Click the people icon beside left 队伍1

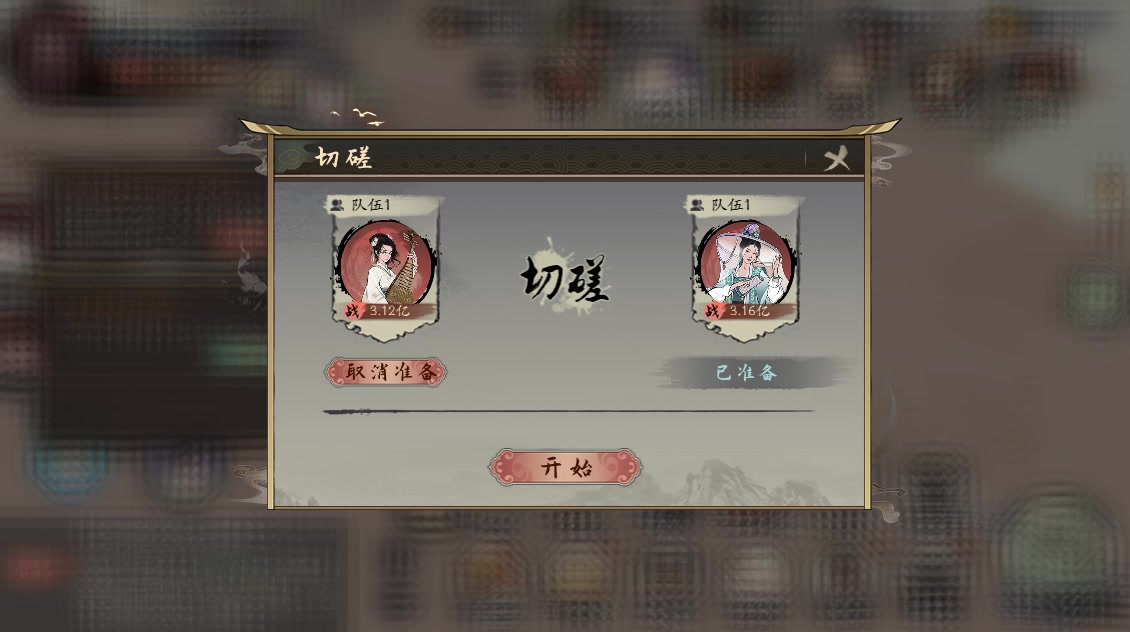337,205
